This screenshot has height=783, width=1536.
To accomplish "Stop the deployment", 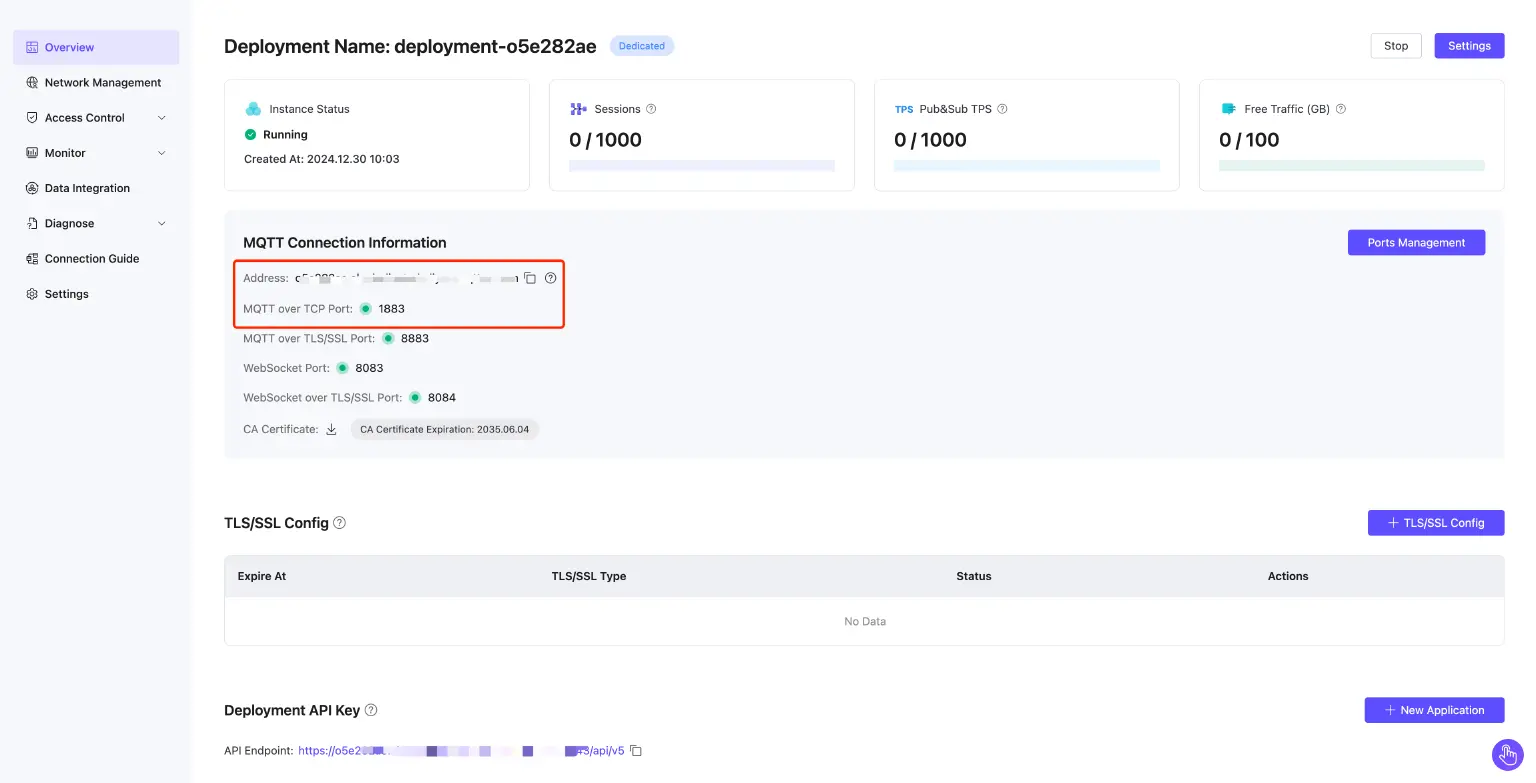I will 1395,45.
